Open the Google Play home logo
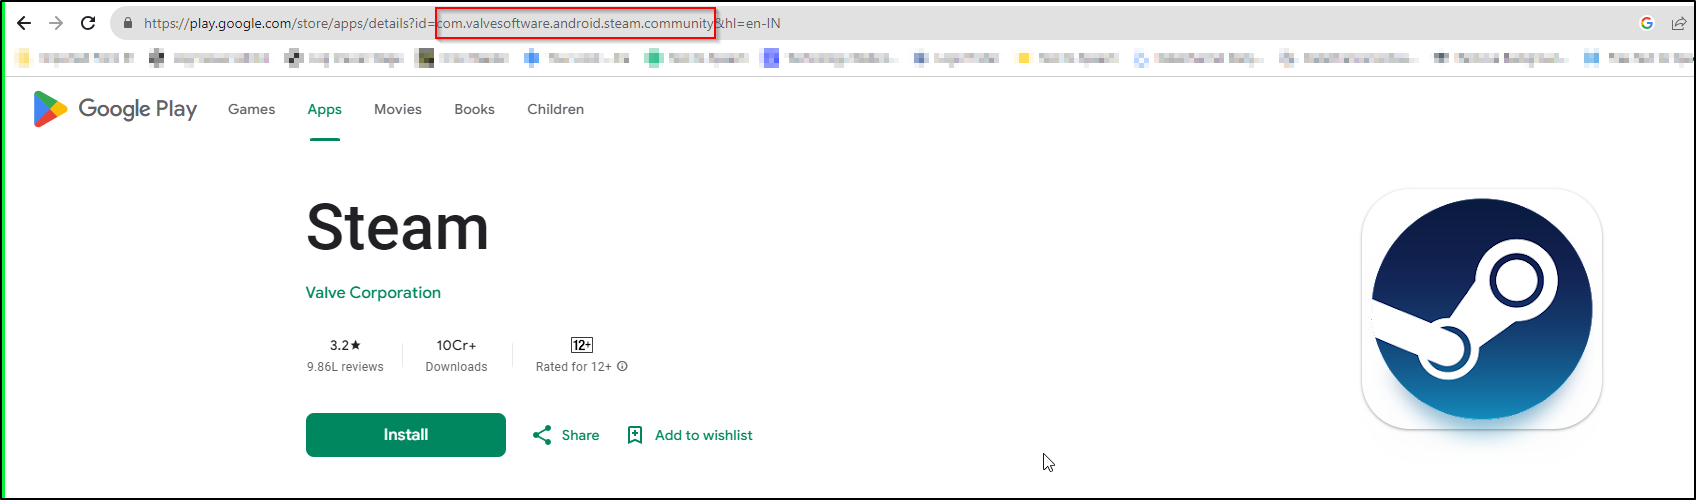1696x500 pixels. point(115,109)
